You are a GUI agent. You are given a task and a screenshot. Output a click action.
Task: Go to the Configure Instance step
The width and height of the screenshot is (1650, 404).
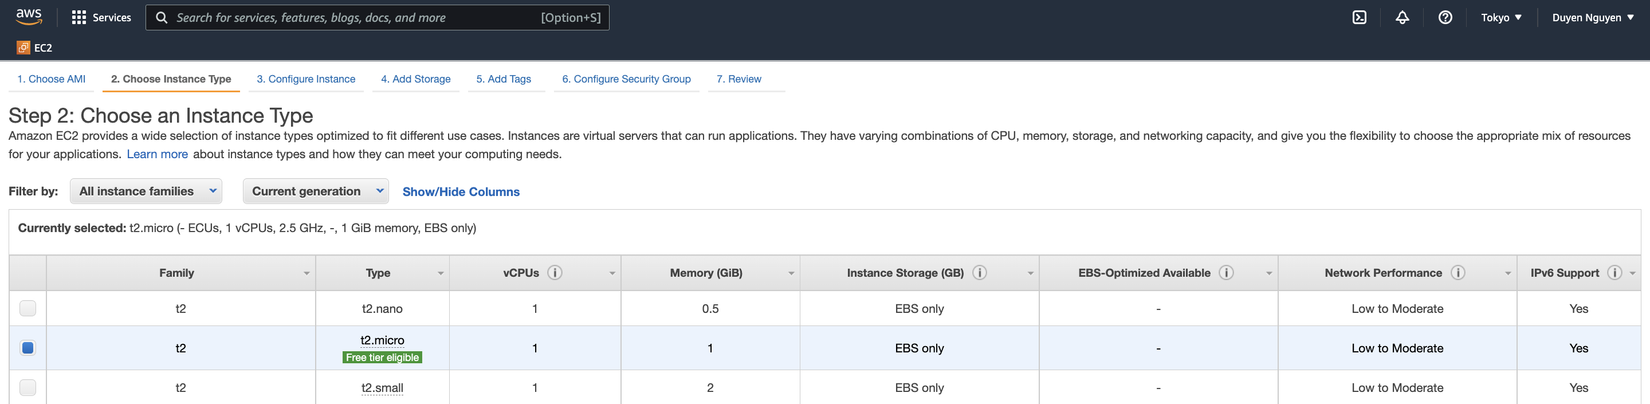306,79
